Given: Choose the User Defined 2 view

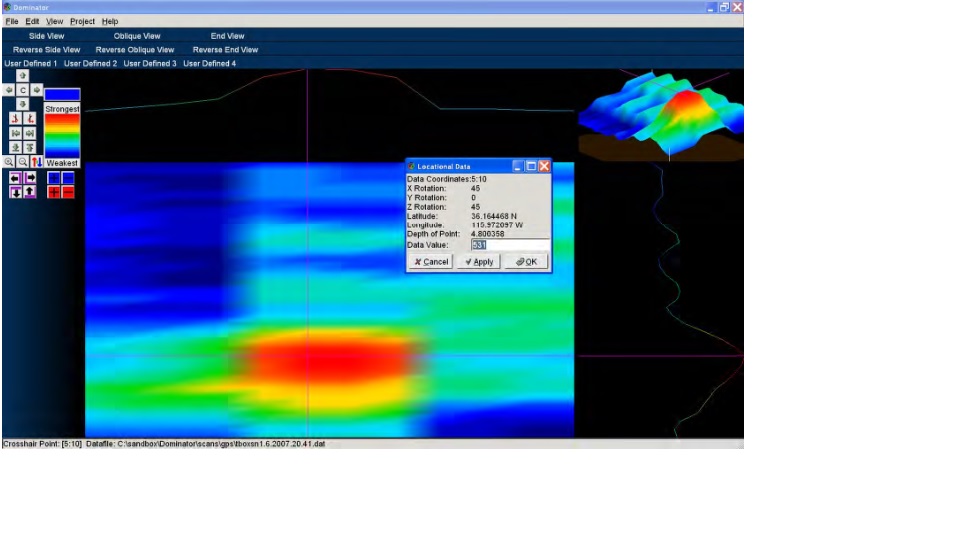Looking at the screenshot, I should (x=90, y=63).
